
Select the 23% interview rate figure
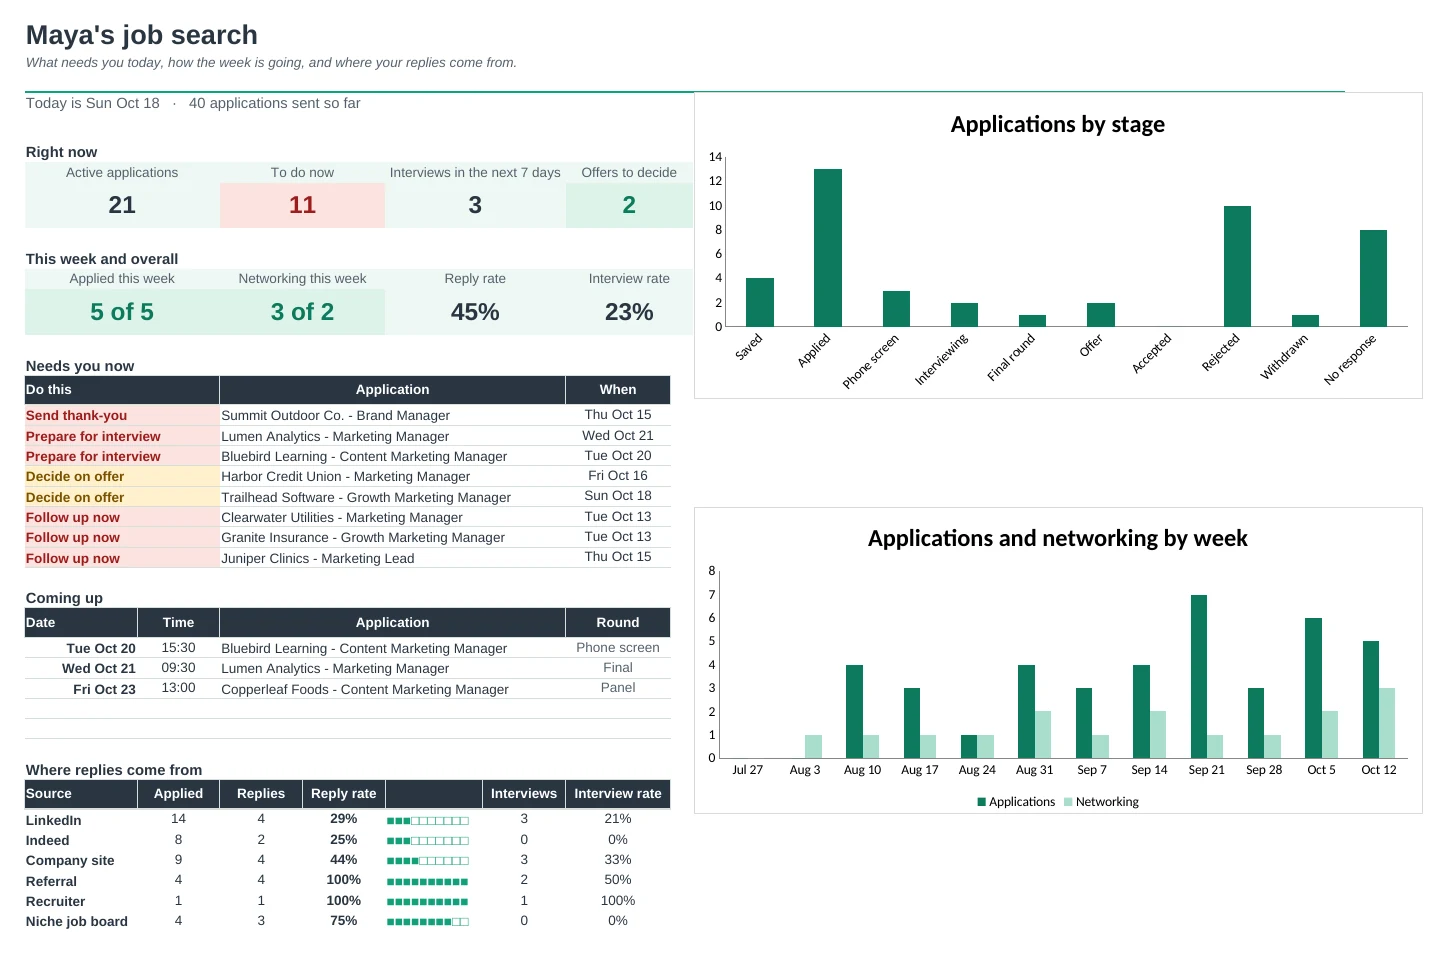tap(629, 312)
